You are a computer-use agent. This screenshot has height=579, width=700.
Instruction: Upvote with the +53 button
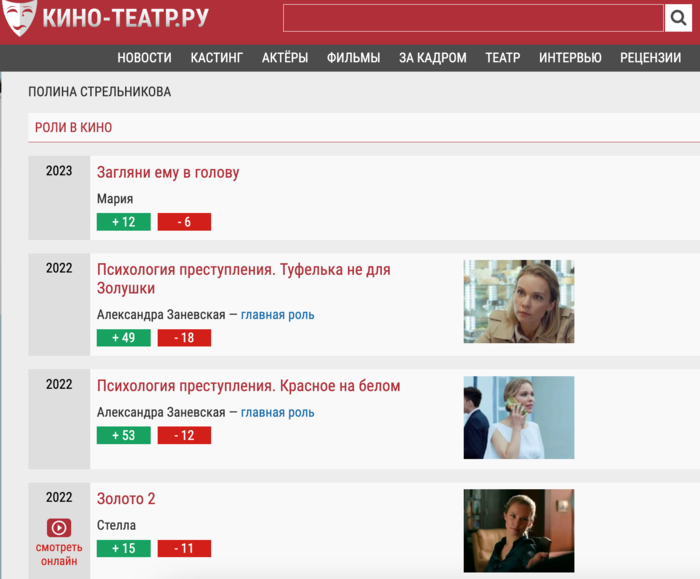pyautogui.click(x=124, y=435)
